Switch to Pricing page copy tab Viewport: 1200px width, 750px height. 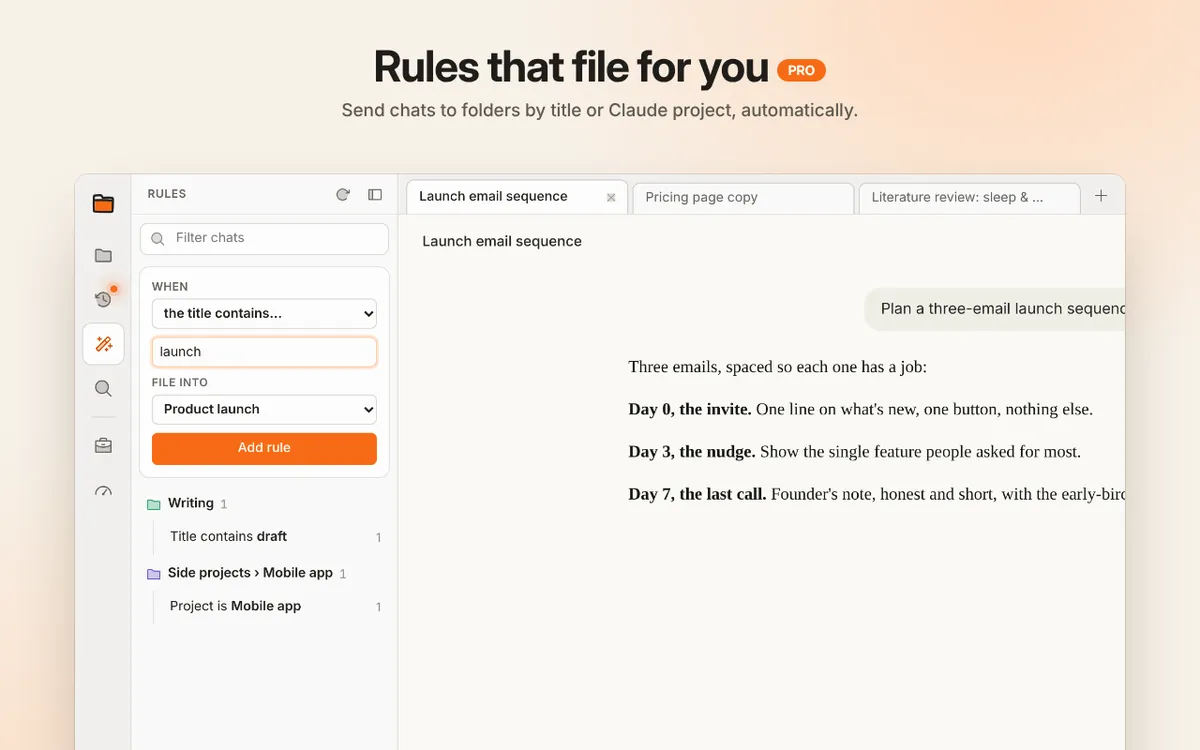(x=743, y=198)
